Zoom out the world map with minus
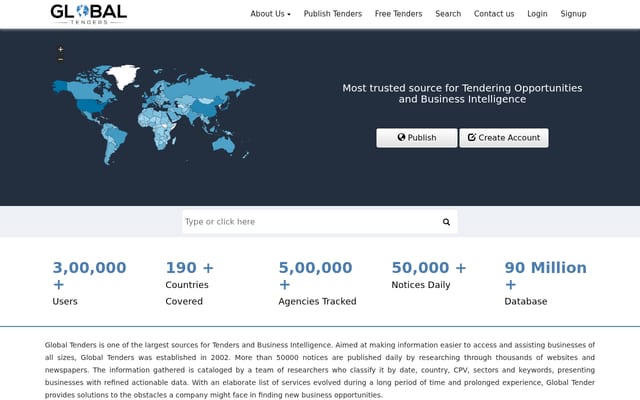This screenshot has width=640, height=400. (x=60, y=60)
